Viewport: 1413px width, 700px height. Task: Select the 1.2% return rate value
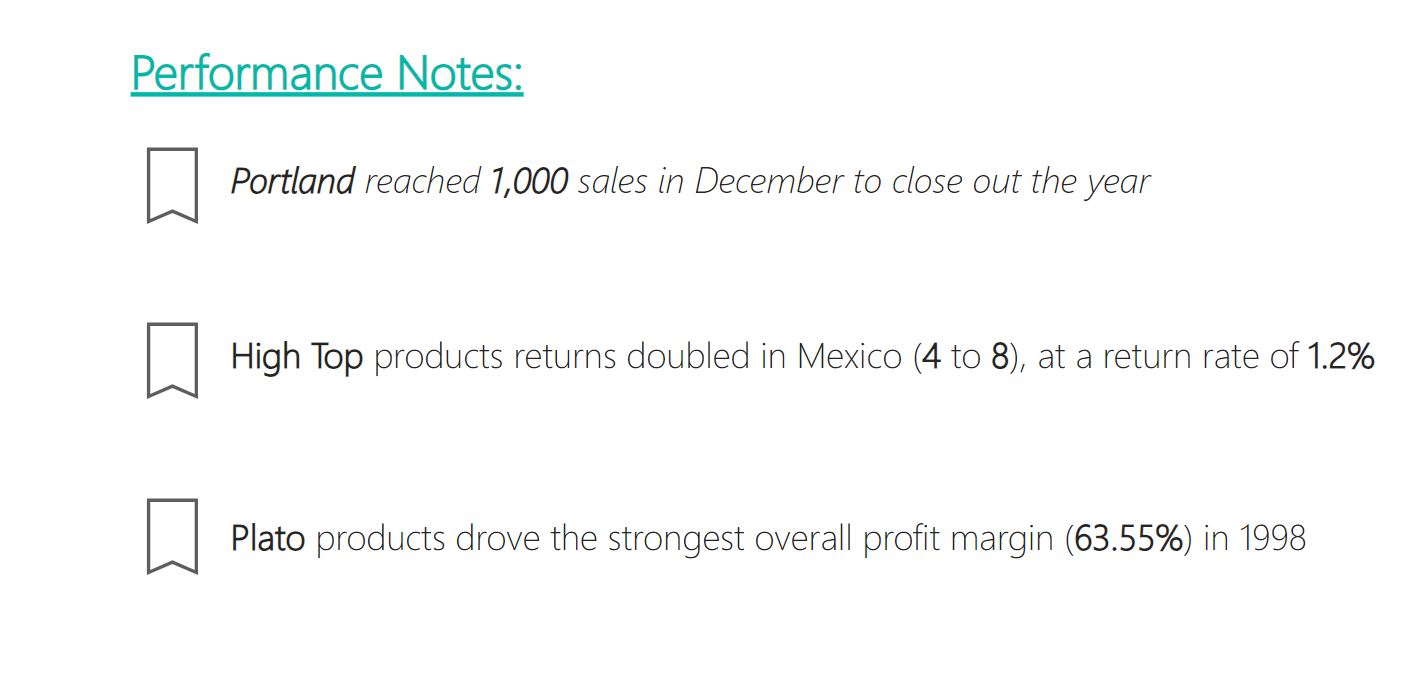(1341, 357)
